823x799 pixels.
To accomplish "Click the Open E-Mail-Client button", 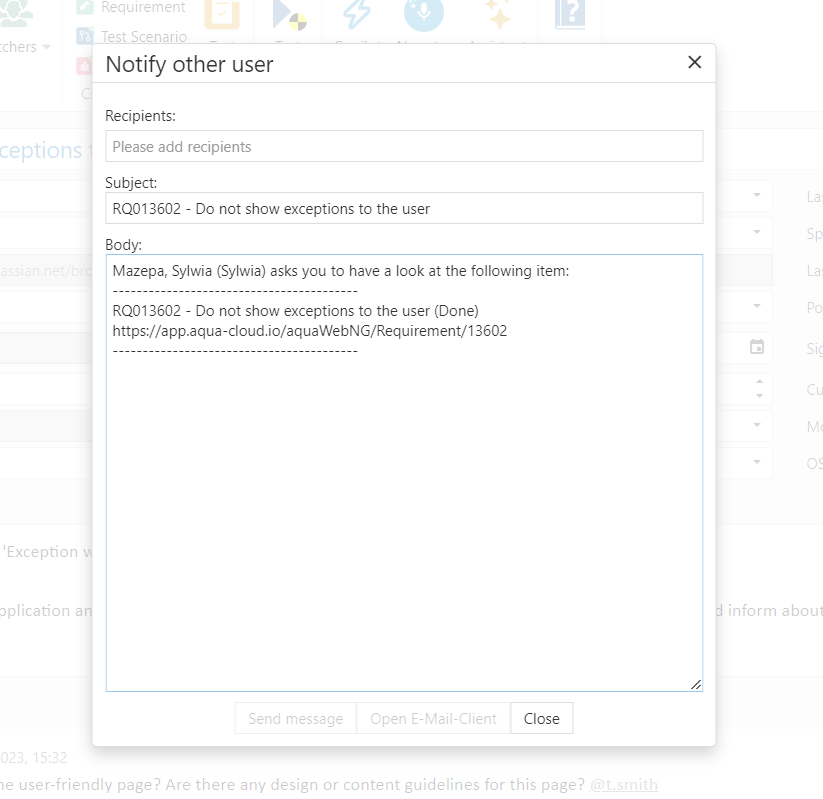I will click(x=432, y=718).
